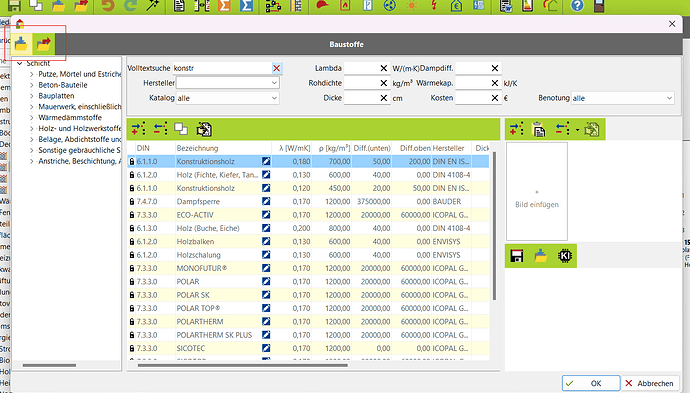
Task: Click edit icon in Dampfsperre row
Action: pyautogui.click(x=266, y=202)
